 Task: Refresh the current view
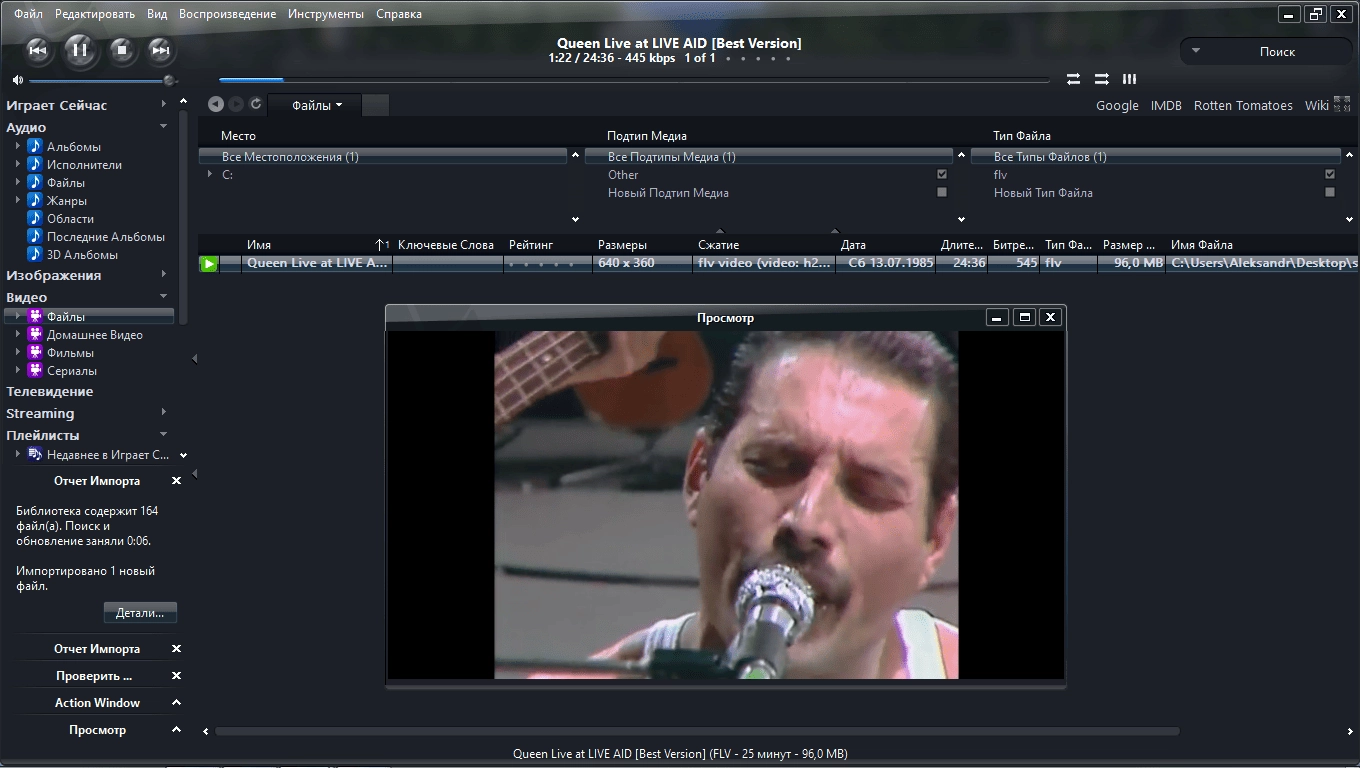point(256,104)
